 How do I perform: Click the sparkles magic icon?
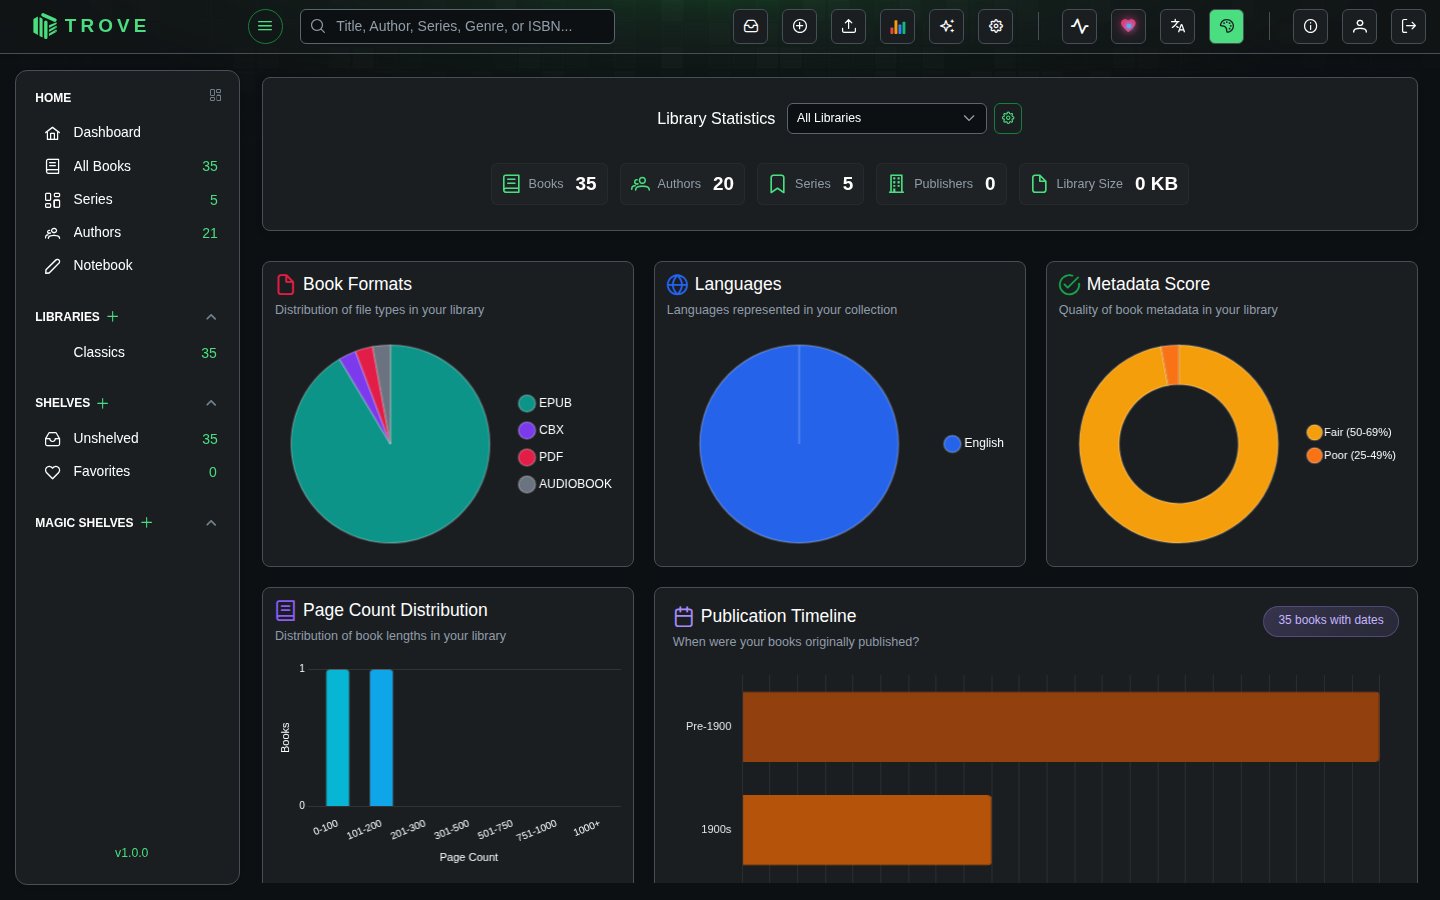click(x=947, y=26)
